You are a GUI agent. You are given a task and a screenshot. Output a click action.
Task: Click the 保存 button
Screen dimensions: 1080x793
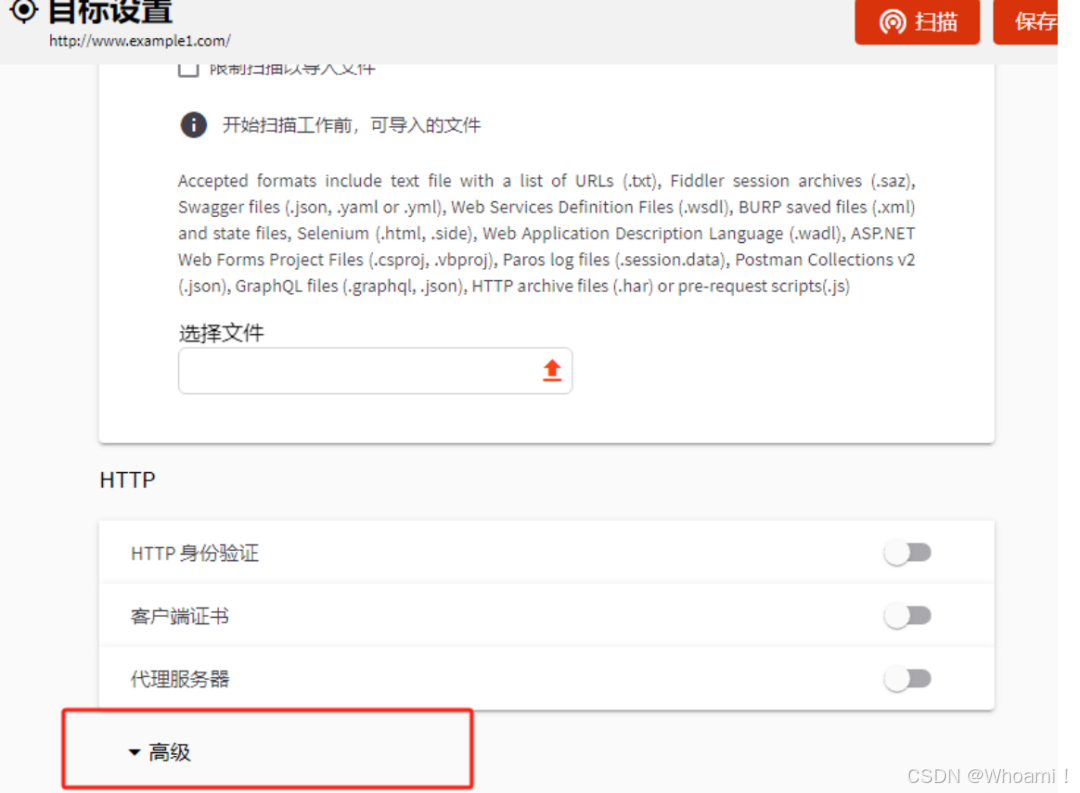click(x=1026, y=22)
